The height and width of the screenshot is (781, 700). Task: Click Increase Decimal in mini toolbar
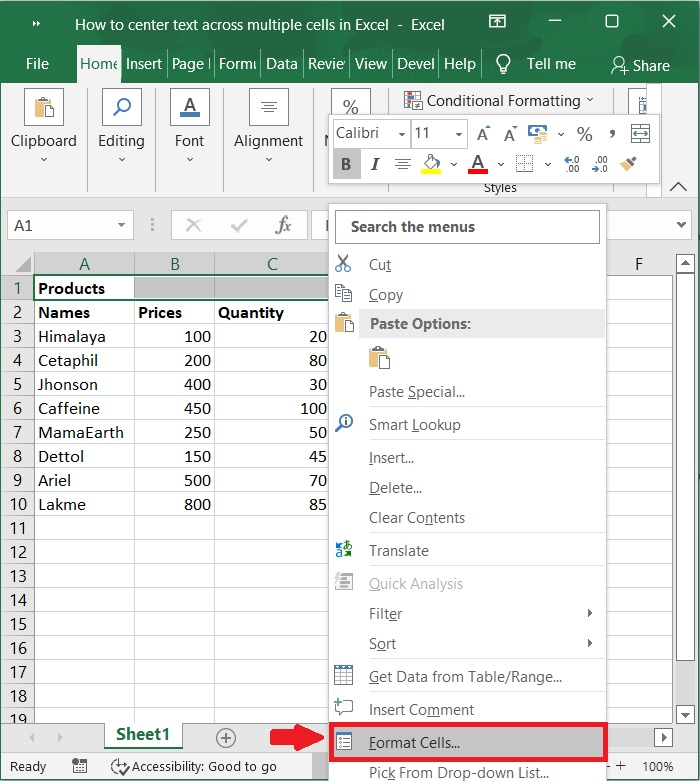coord(571,164)
